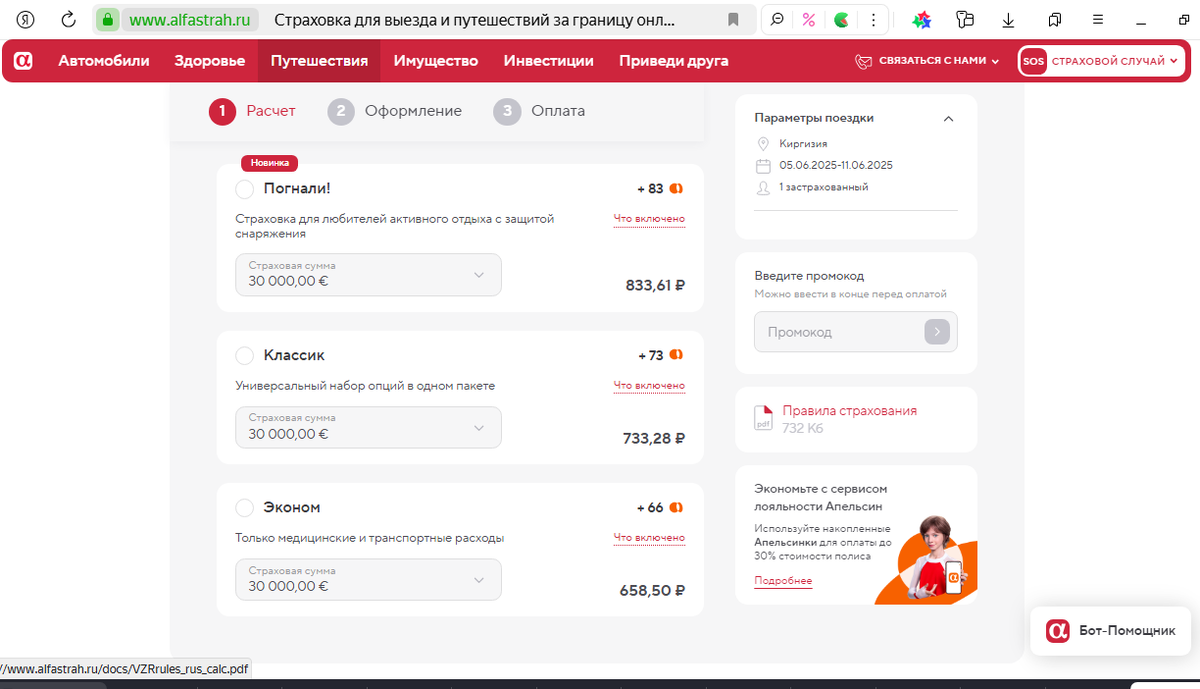Bookmark this page with the bookmark icon
Screen dimensions: 1200x689
coord(733,19)
